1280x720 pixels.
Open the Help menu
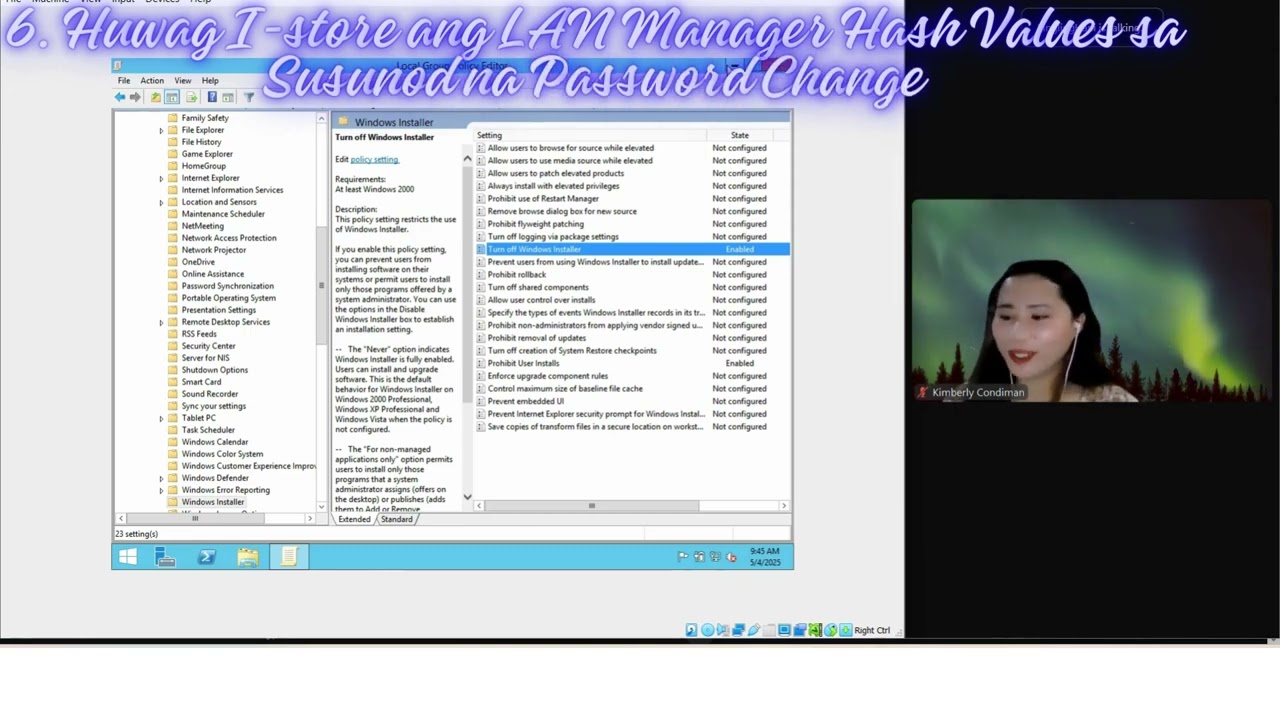210,80
